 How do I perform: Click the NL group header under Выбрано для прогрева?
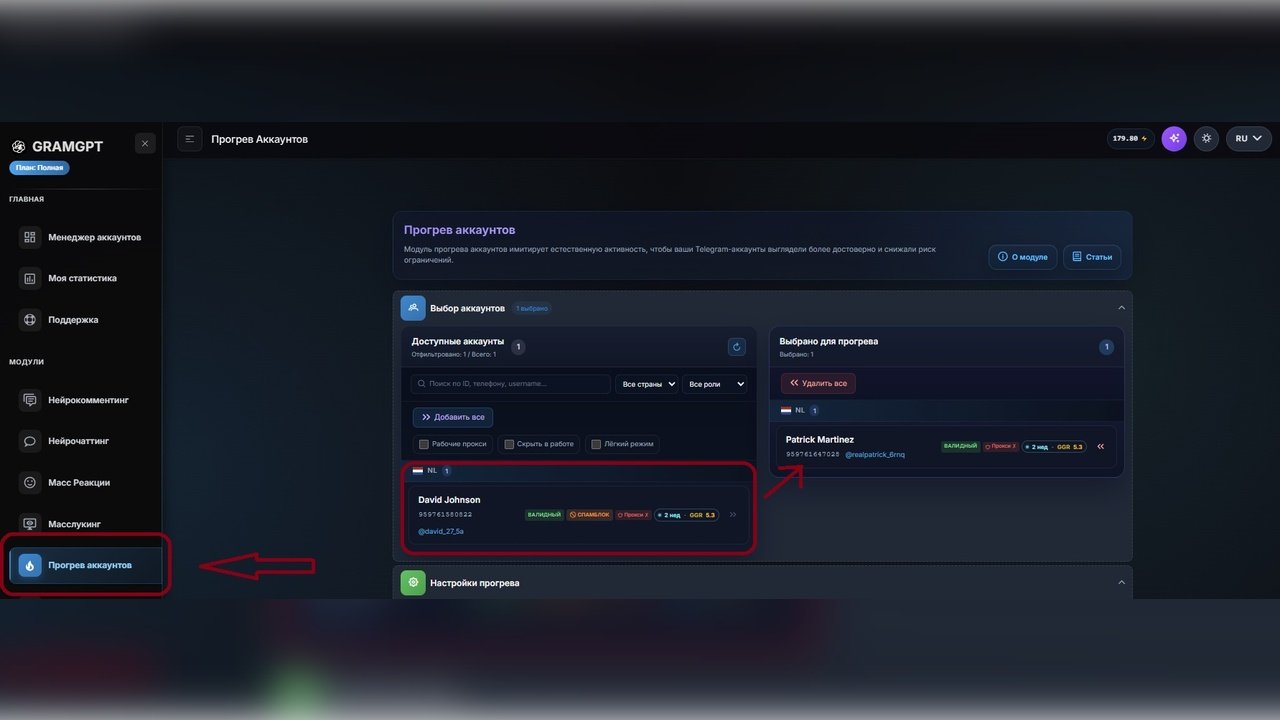[x=947, y=410]
